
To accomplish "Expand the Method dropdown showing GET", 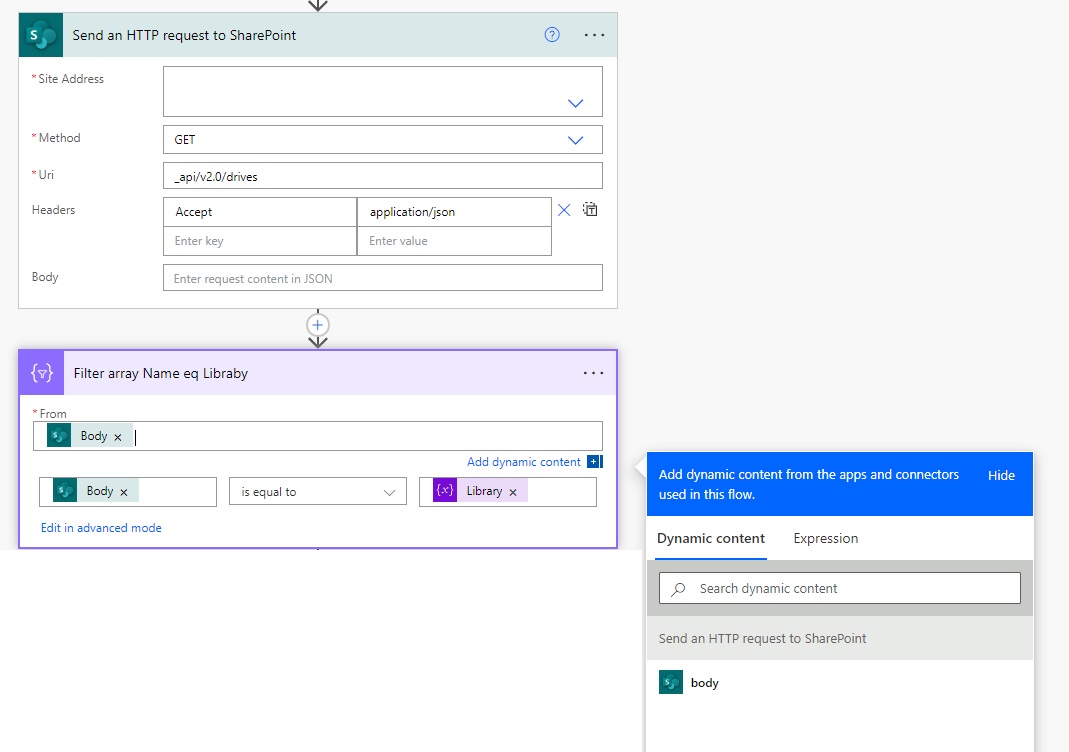I will (575, 139).
